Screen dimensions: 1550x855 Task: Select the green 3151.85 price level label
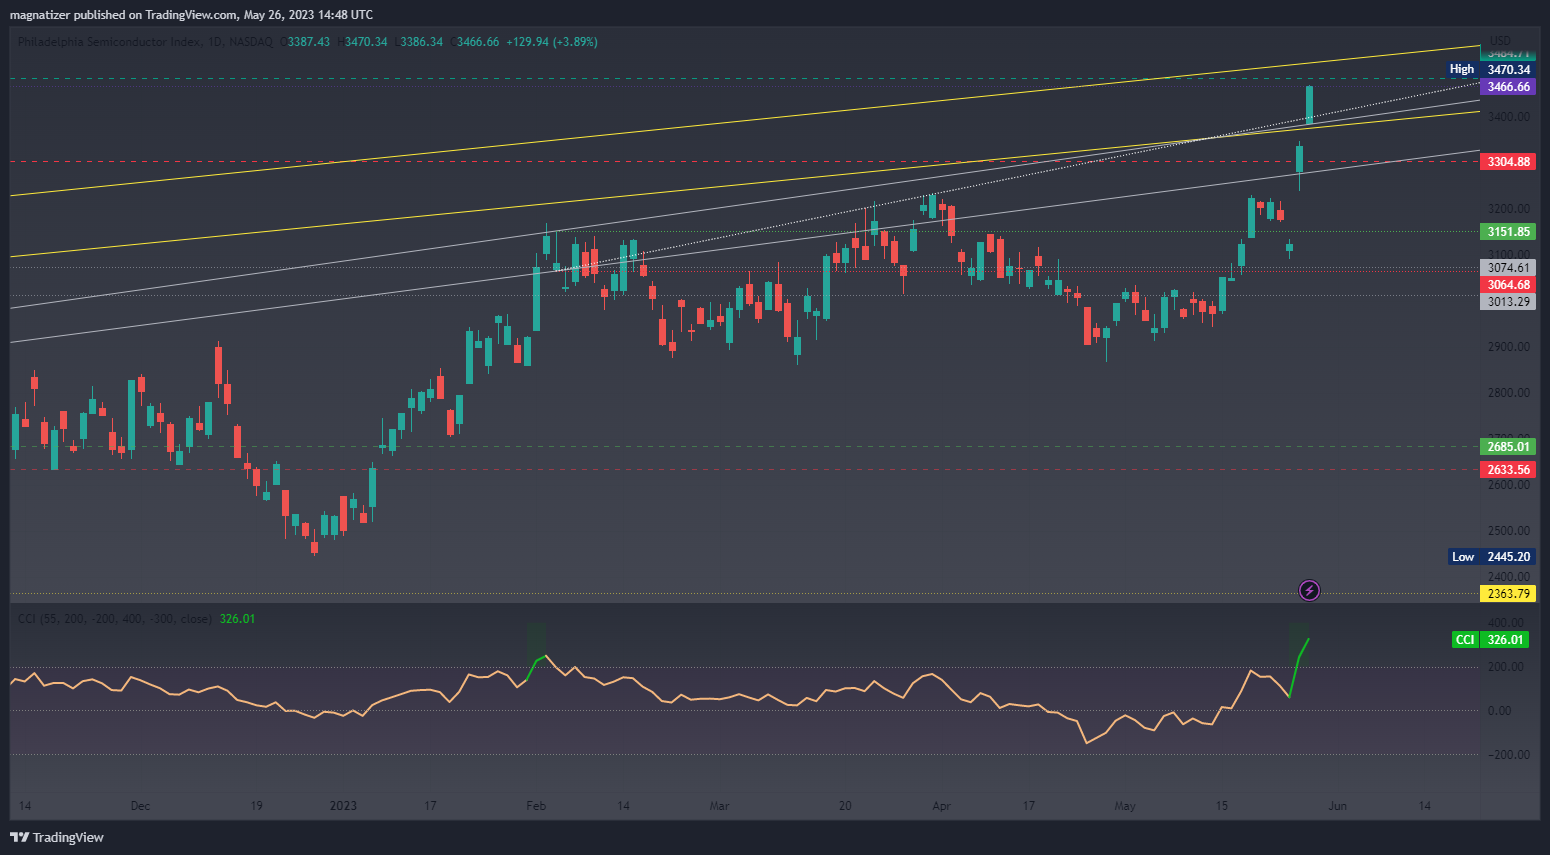[1508, 232]
